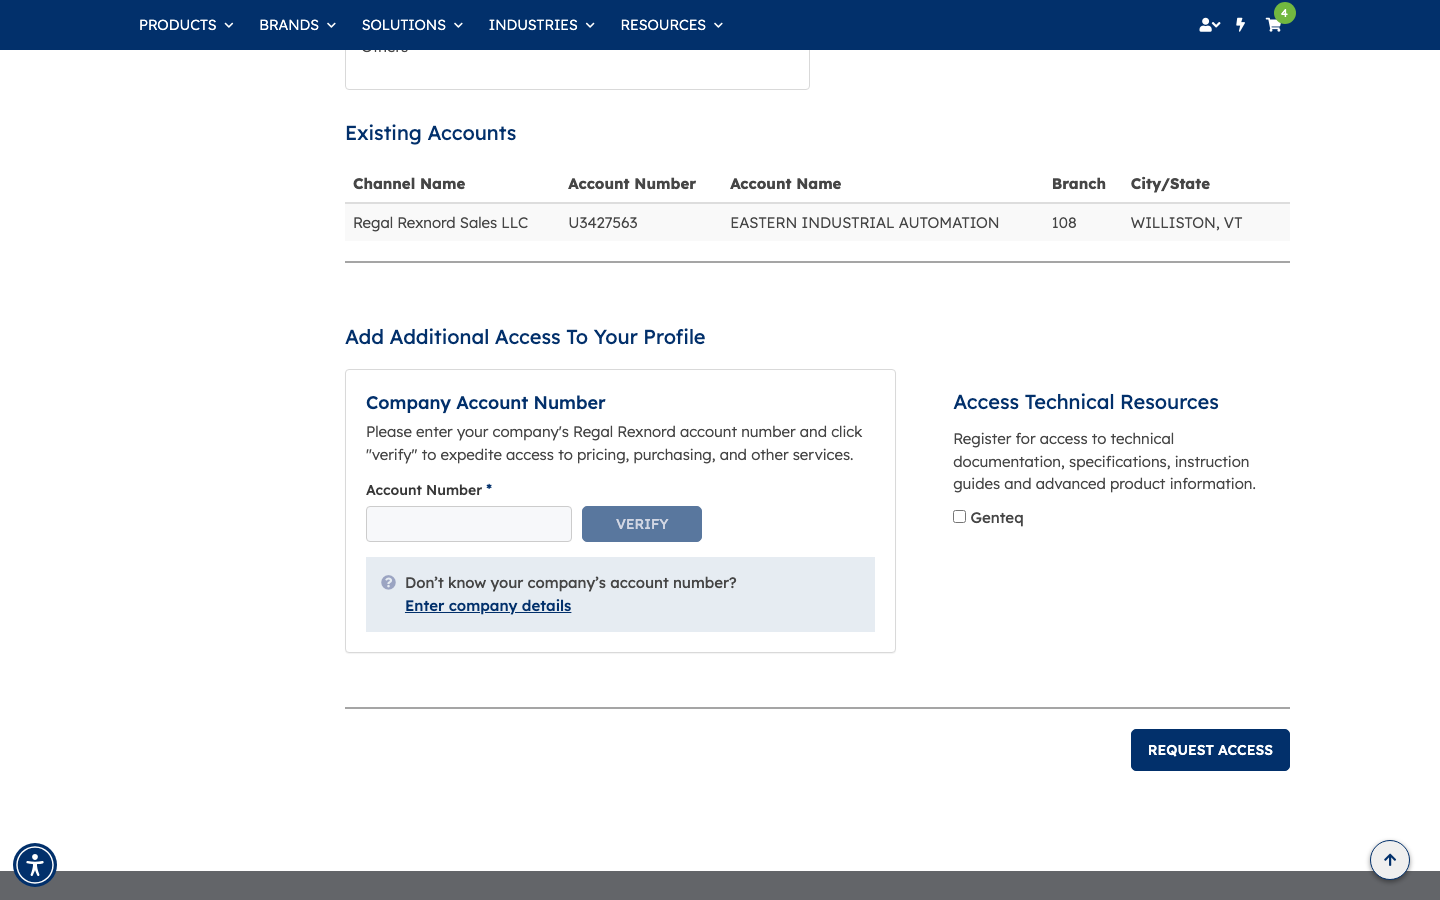Select EASTERN INDUSTRIAL AUTOMATION account name

864,223
